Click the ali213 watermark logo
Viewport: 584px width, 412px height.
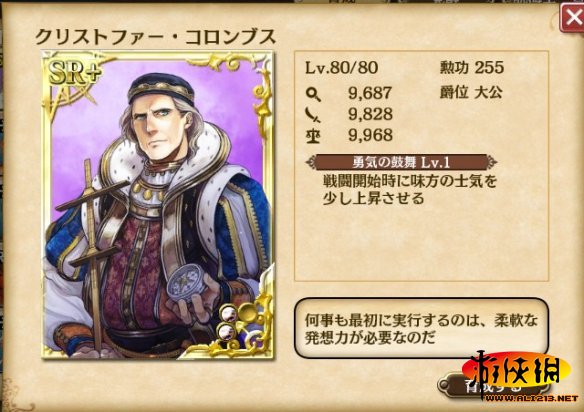click(x=518, y=376)
